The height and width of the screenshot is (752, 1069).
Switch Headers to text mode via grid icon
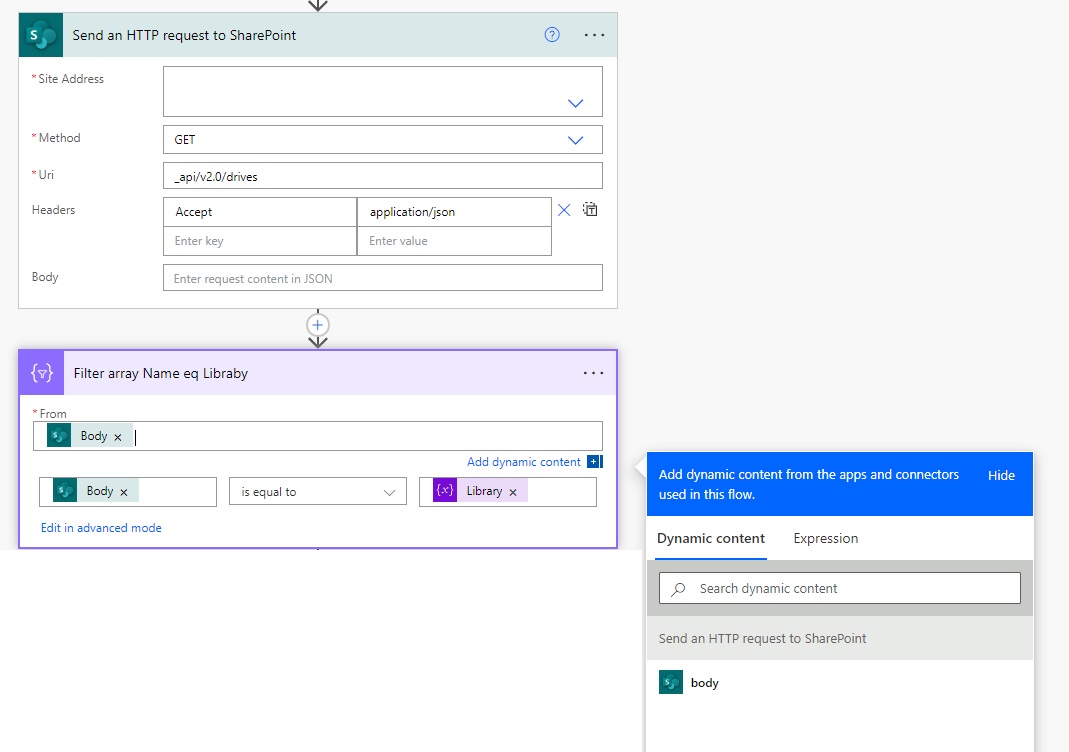click(x=589, y=210)
